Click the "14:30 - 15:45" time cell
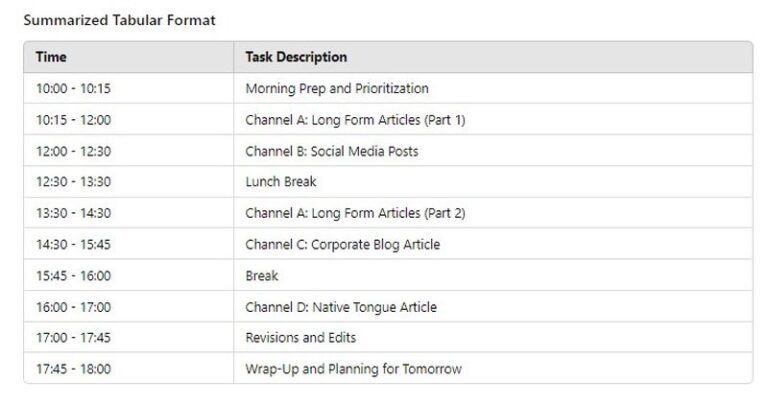 coord(73,244)
